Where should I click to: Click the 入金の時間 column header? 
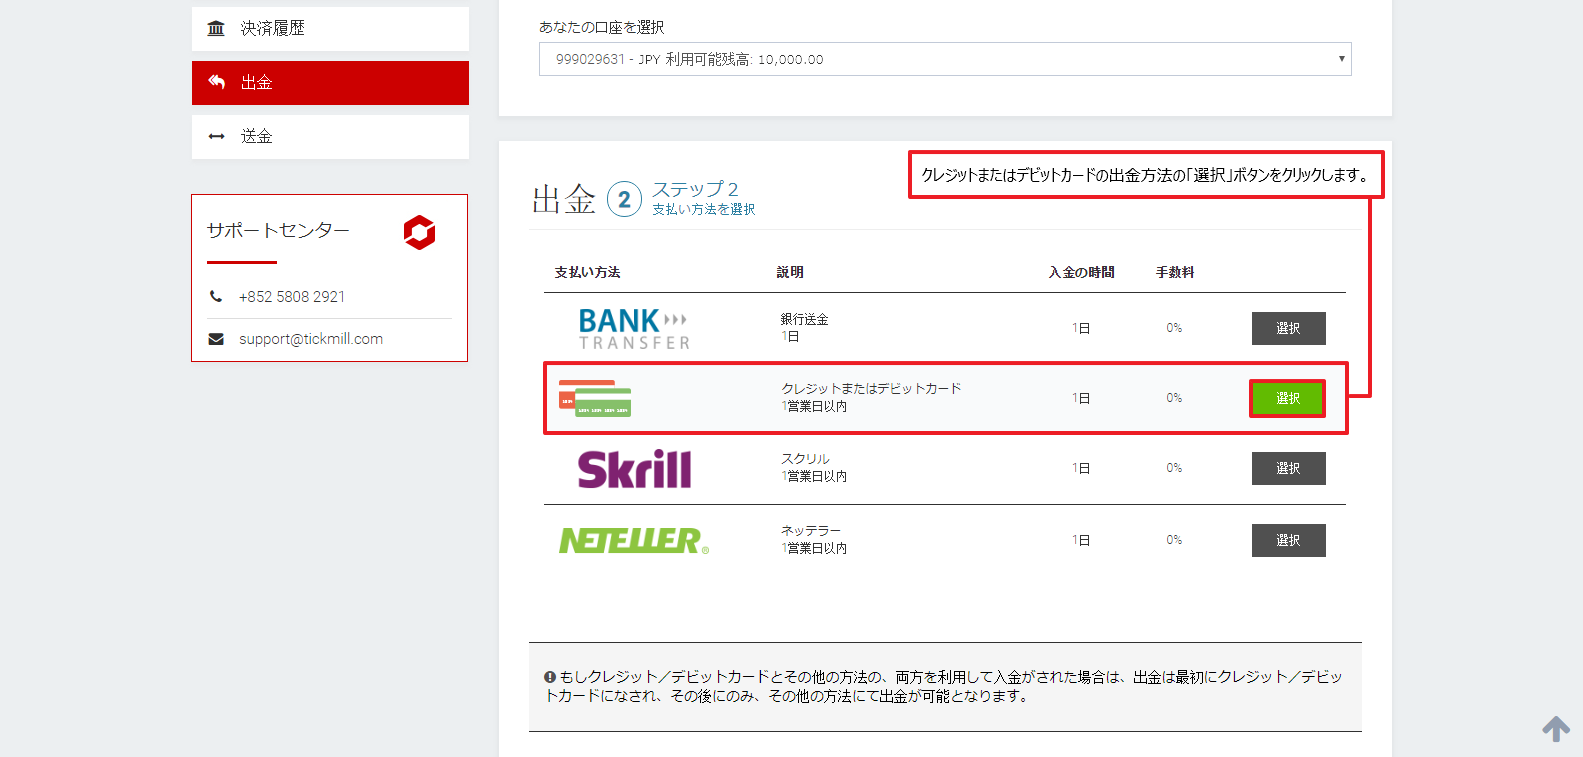[x=1081, y=272]
